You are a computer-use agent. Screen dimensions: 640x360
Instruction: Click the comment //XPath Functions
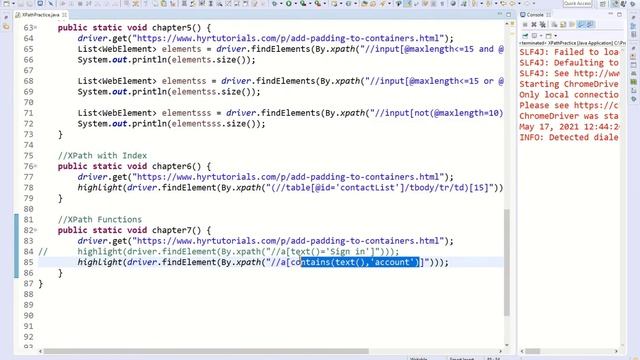tap(100, 220)
